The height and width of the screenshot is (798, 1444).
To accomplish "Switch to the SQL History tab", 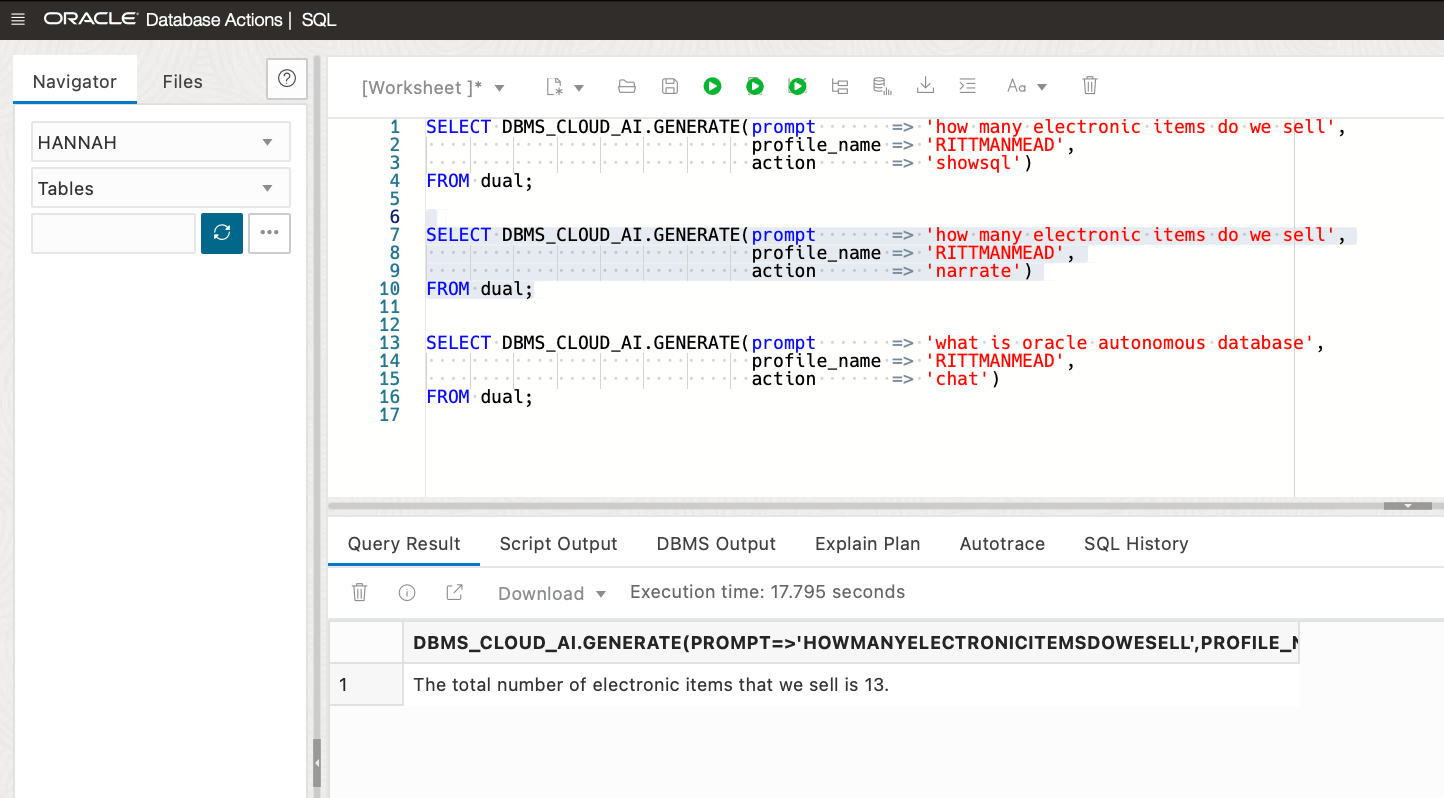I will (x=1136, y=543).
